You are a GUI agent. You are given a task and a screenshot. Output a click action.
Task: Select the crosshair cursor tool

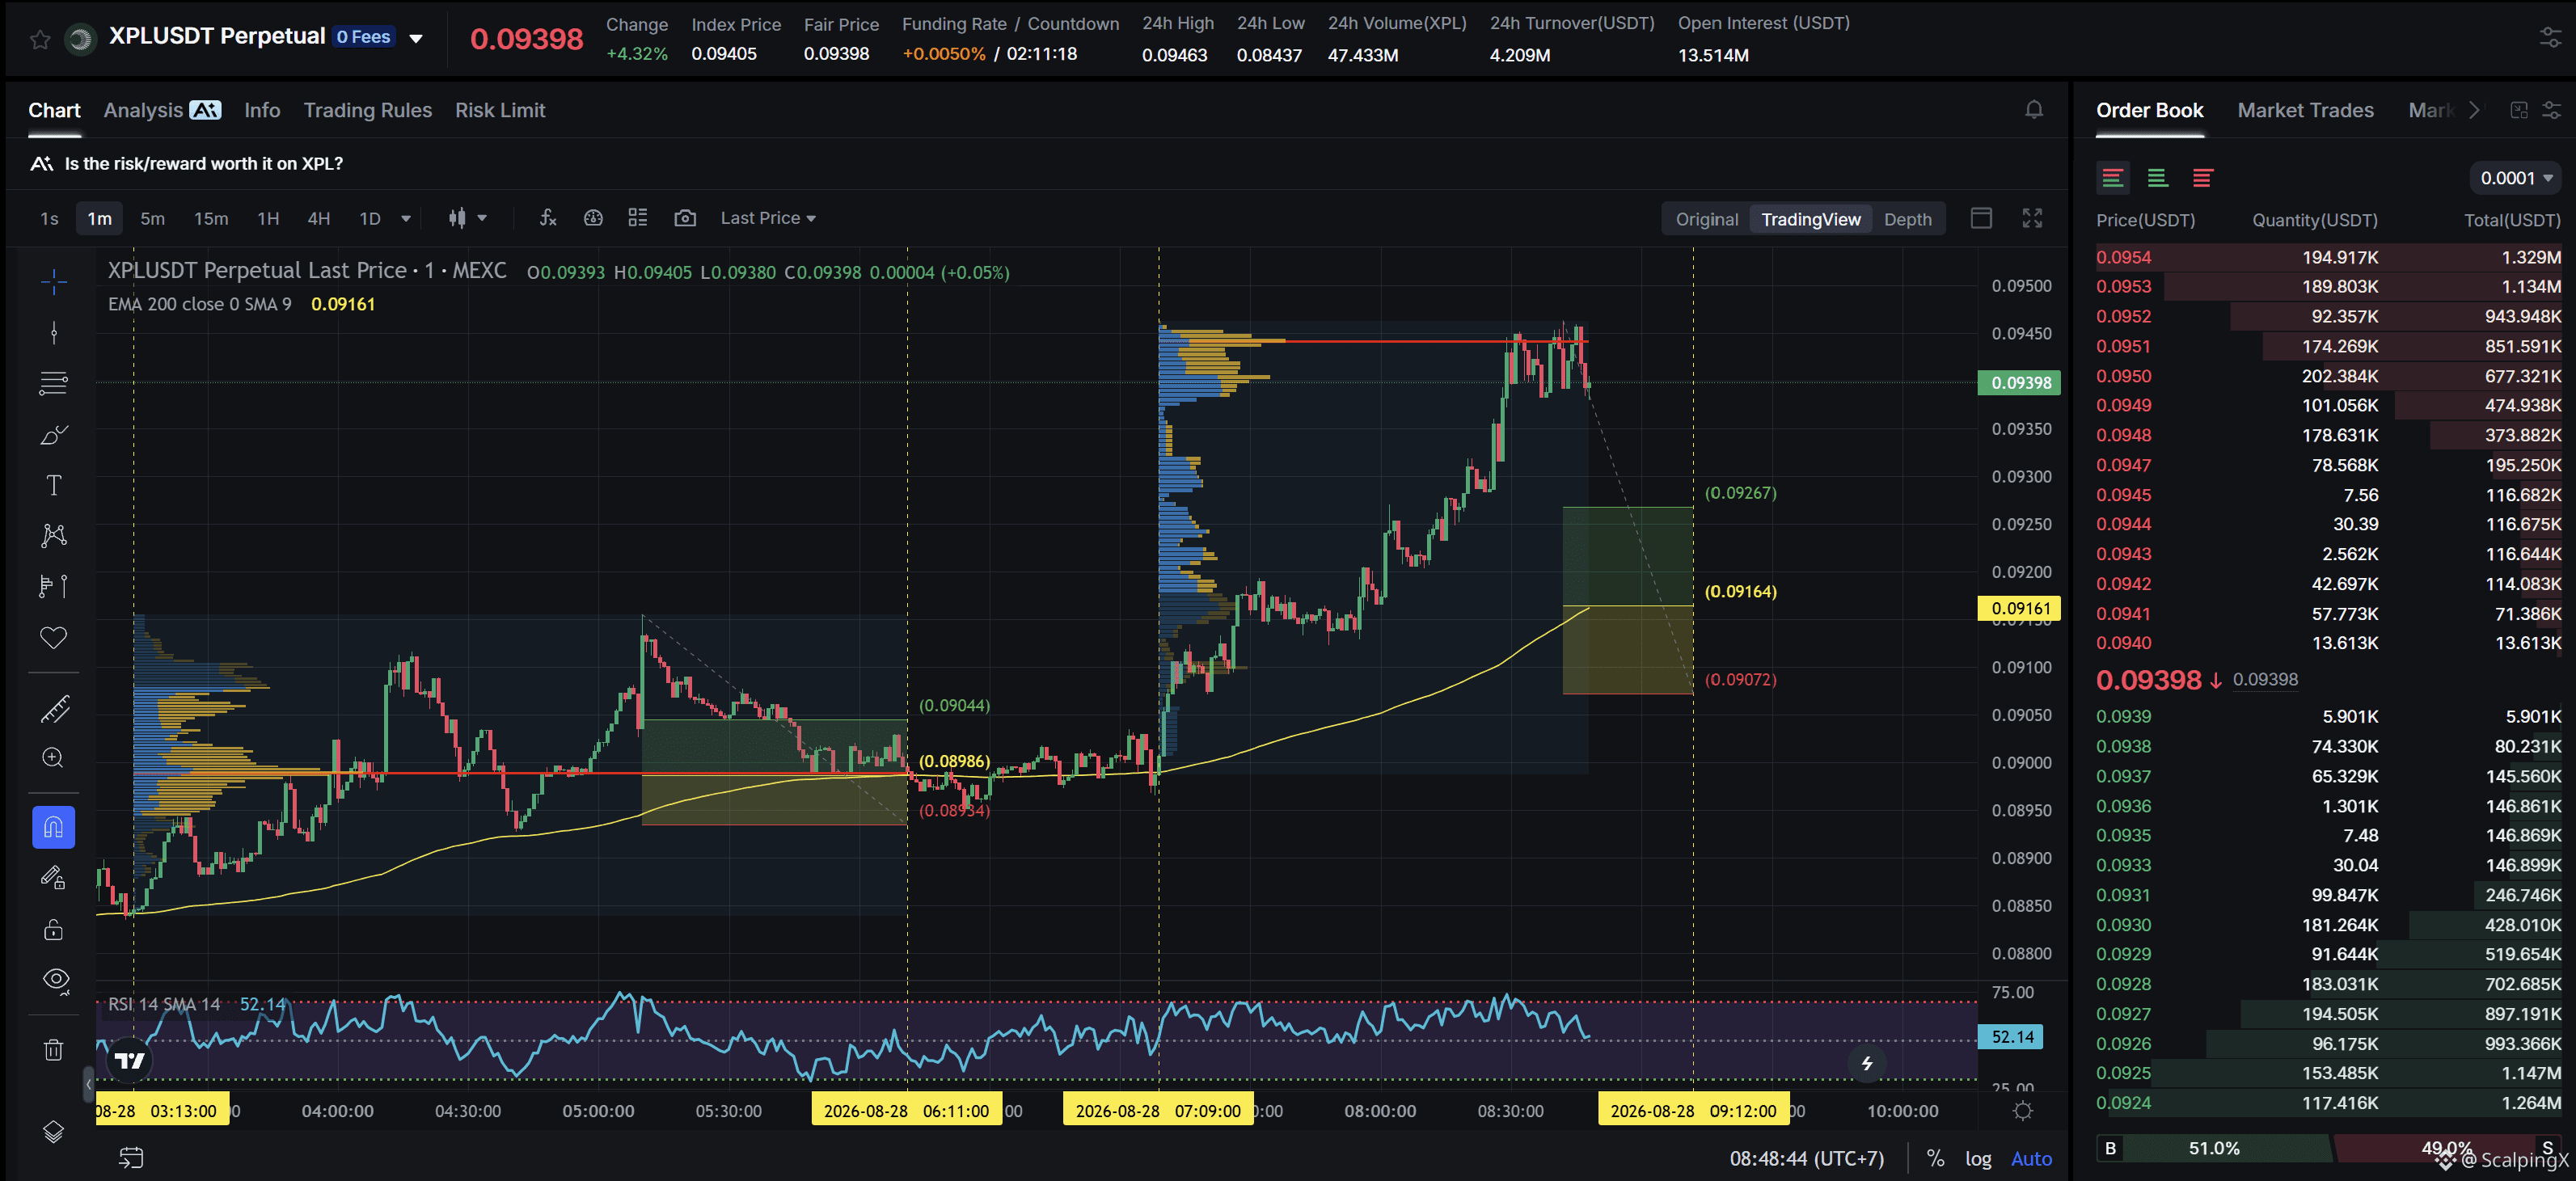(54, 282)
